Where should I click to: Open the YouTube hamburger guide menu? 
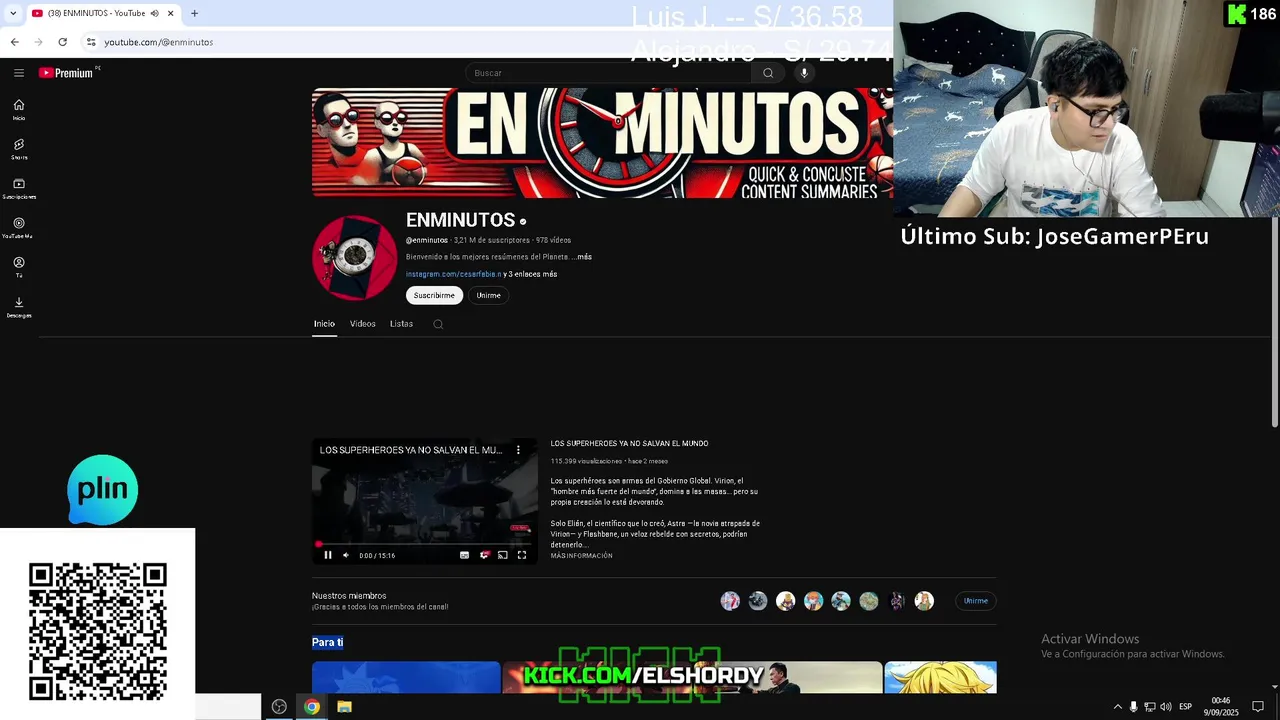tap(19, 73)
